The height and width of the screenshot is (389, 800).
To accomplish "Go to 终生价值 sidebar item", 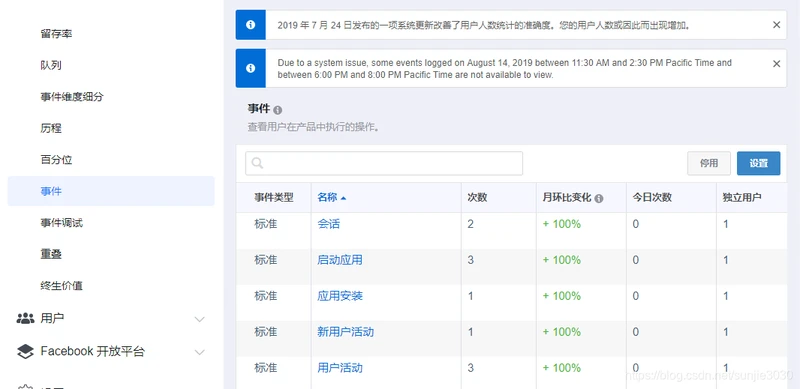I will pos(62,286).
